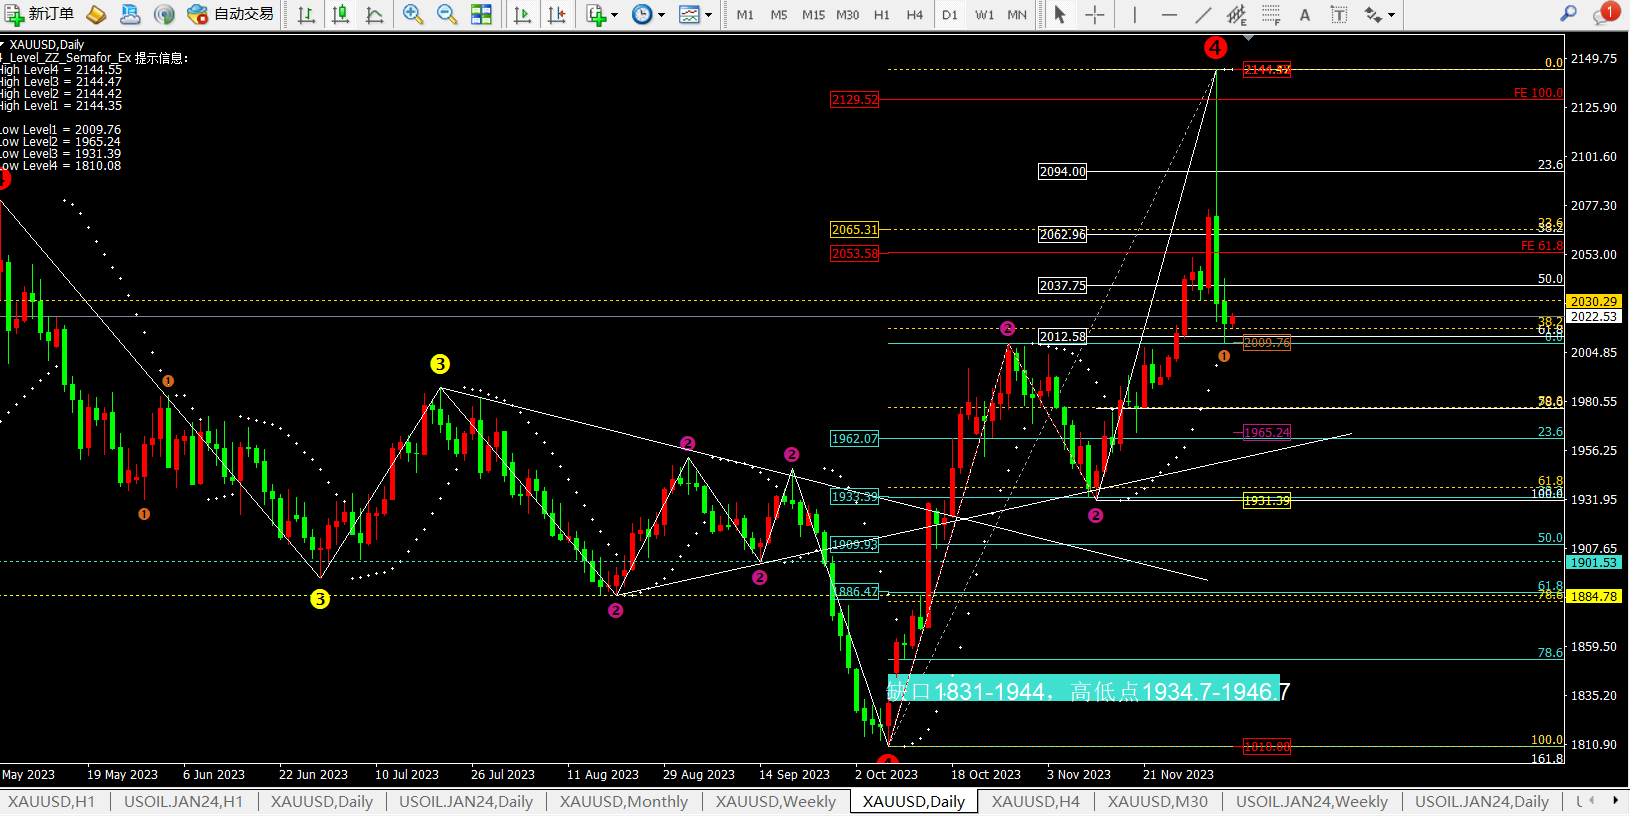The width and height of the screenshot is (1630, 816).
Task: Open the New Order (新订单) dialog
Action: pos(40,14)
